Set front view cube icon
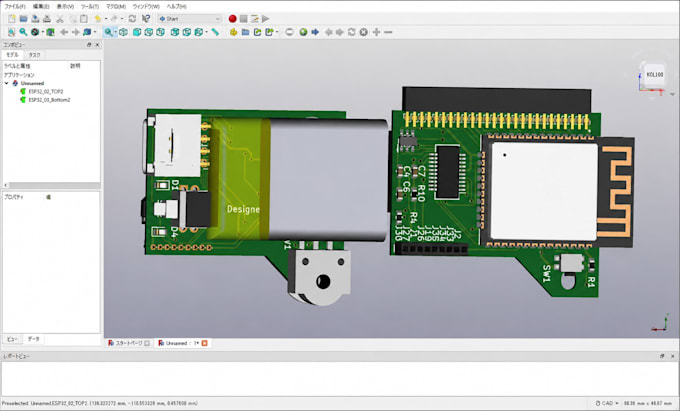680x411 pixels. [x=137, y=32]
